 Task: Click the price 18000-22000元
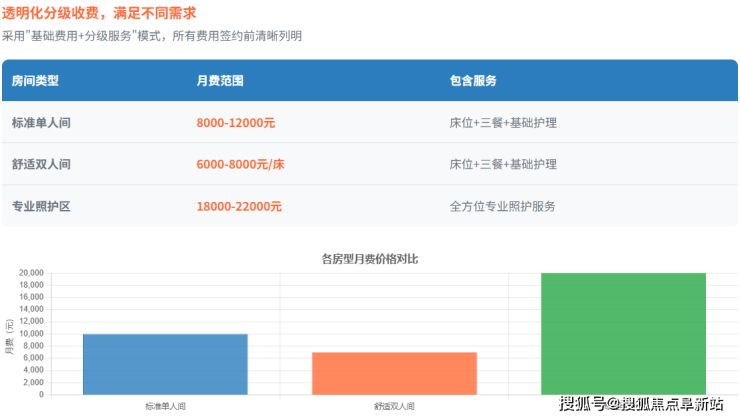pos(239,206)
